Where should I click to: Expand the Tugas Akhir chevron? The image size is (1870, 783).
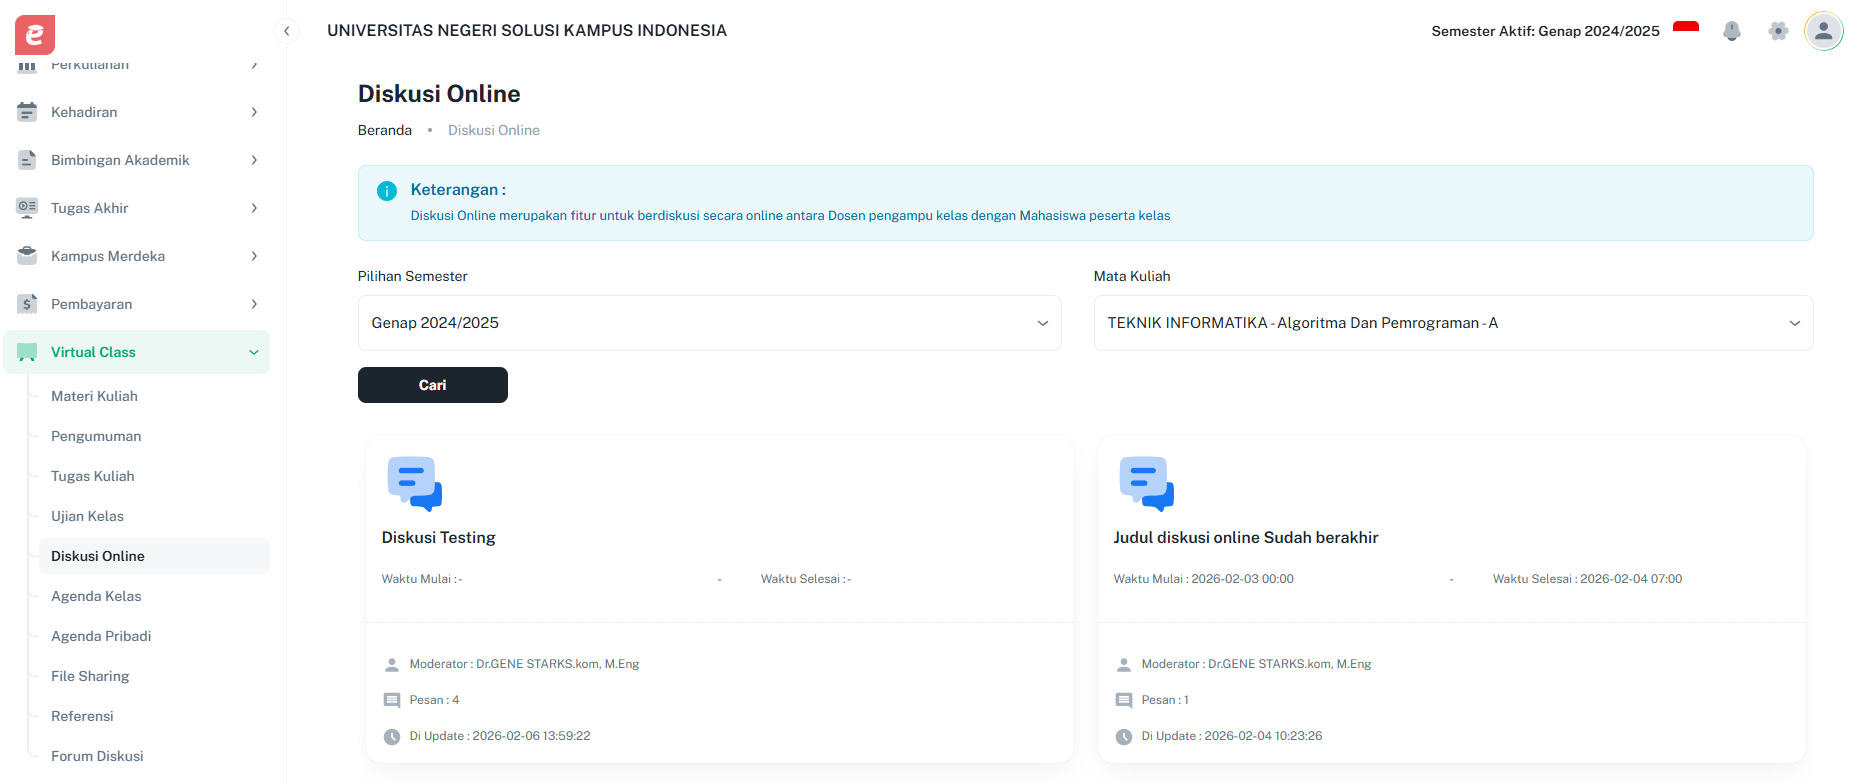254,208
